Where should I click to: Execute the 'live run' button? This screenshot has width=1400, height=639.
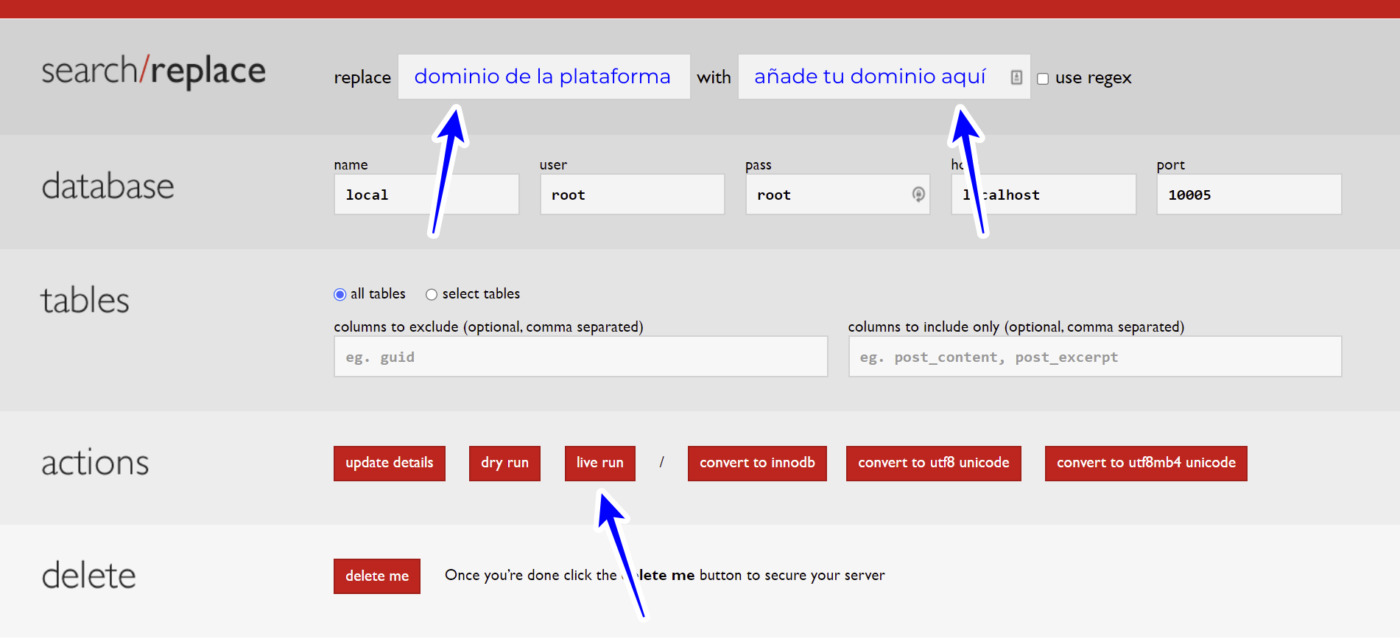[x=600, y=463]
